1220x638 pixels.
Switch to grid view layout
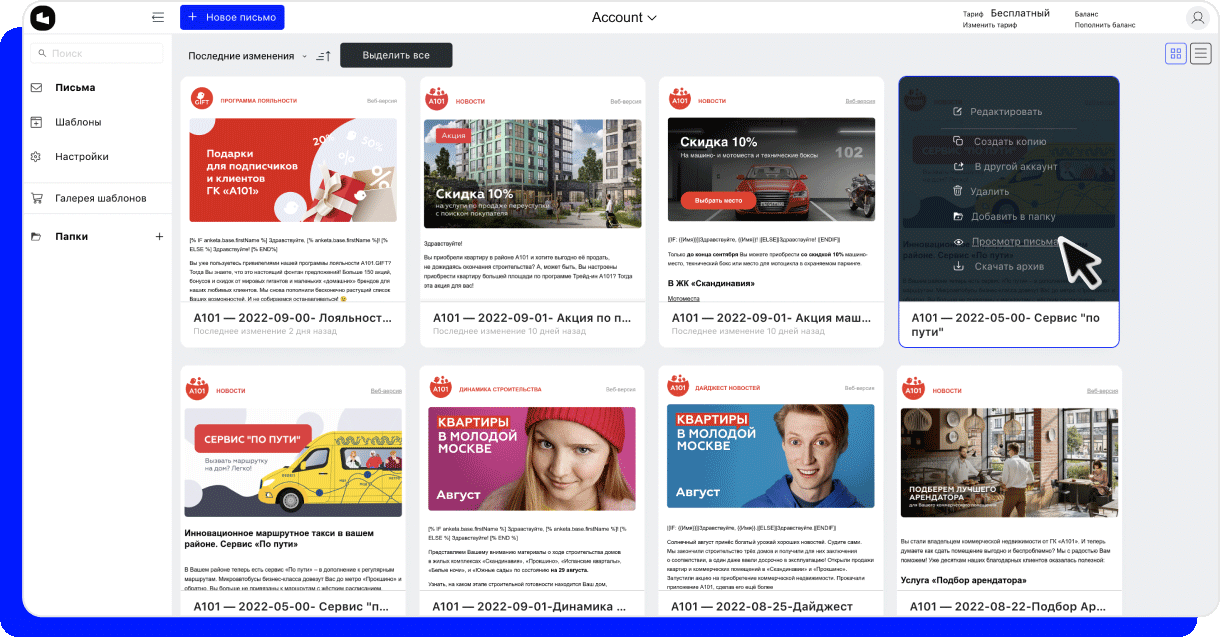pyautogui.click(x=1176, y=54)
